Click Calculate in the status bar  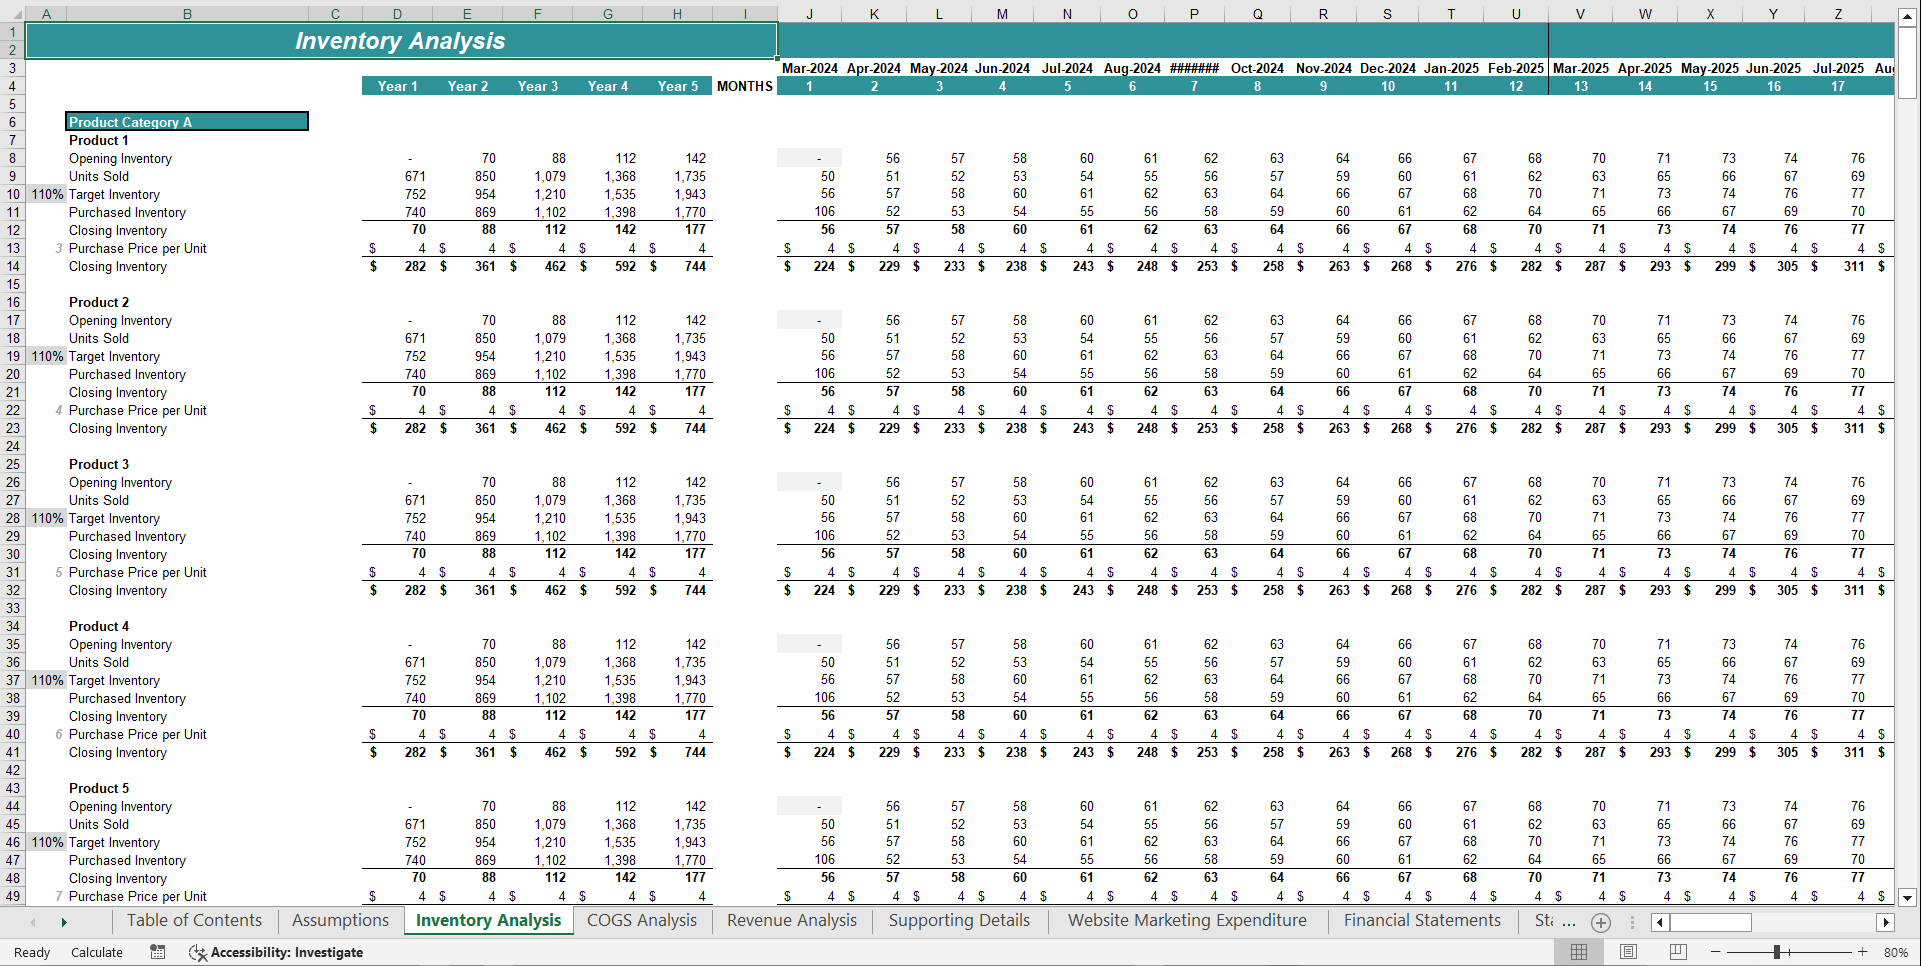[96, 952]
